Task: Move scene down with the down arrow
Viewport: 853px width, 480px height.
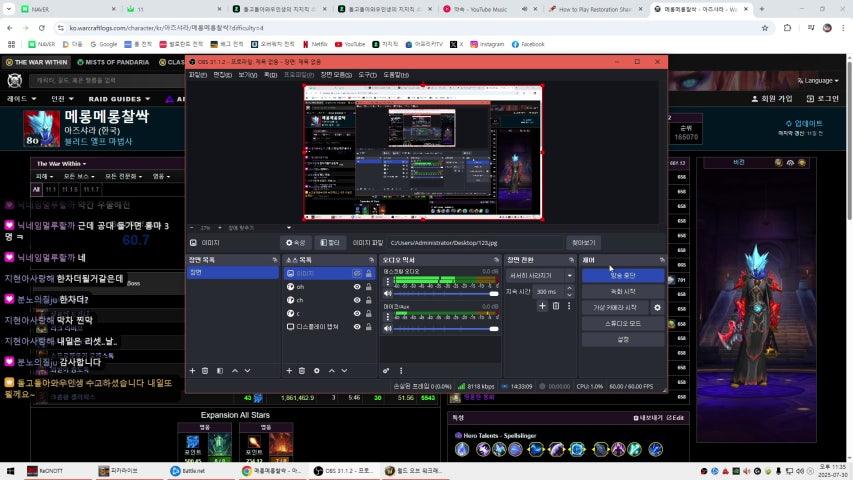Action: 248,371
